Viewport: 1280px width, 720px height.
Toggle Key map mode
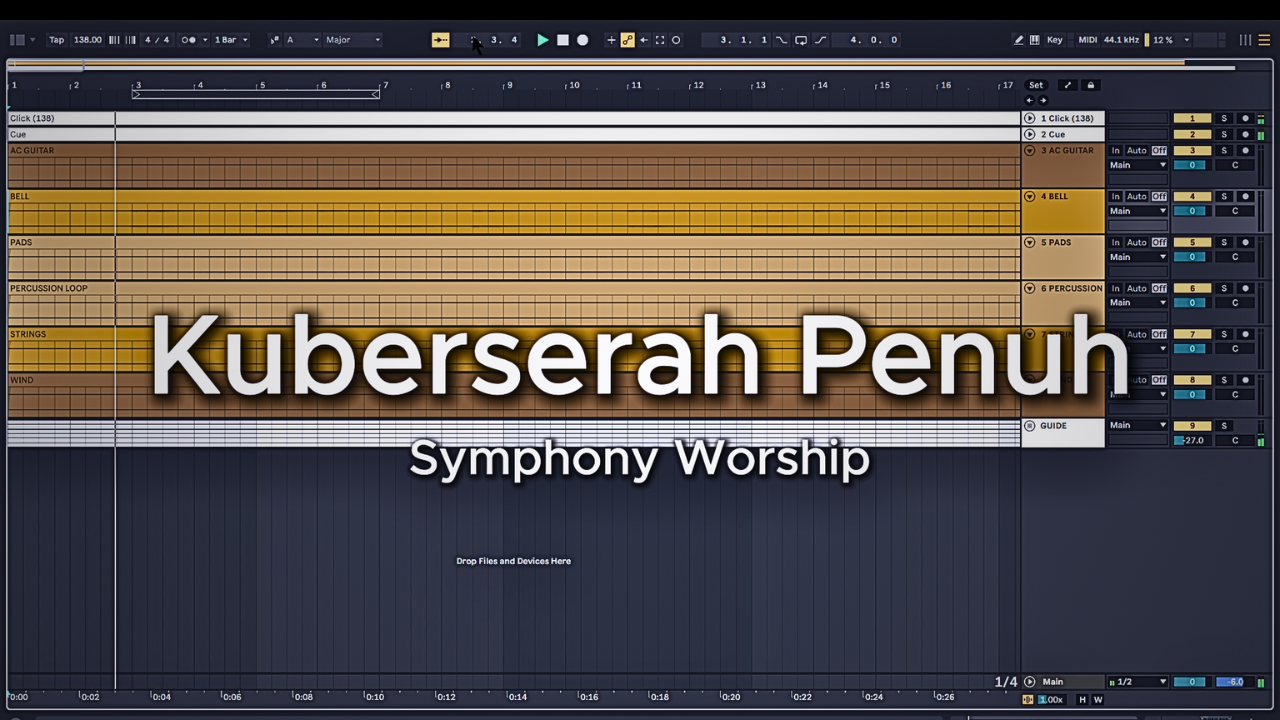[1055, 40]
